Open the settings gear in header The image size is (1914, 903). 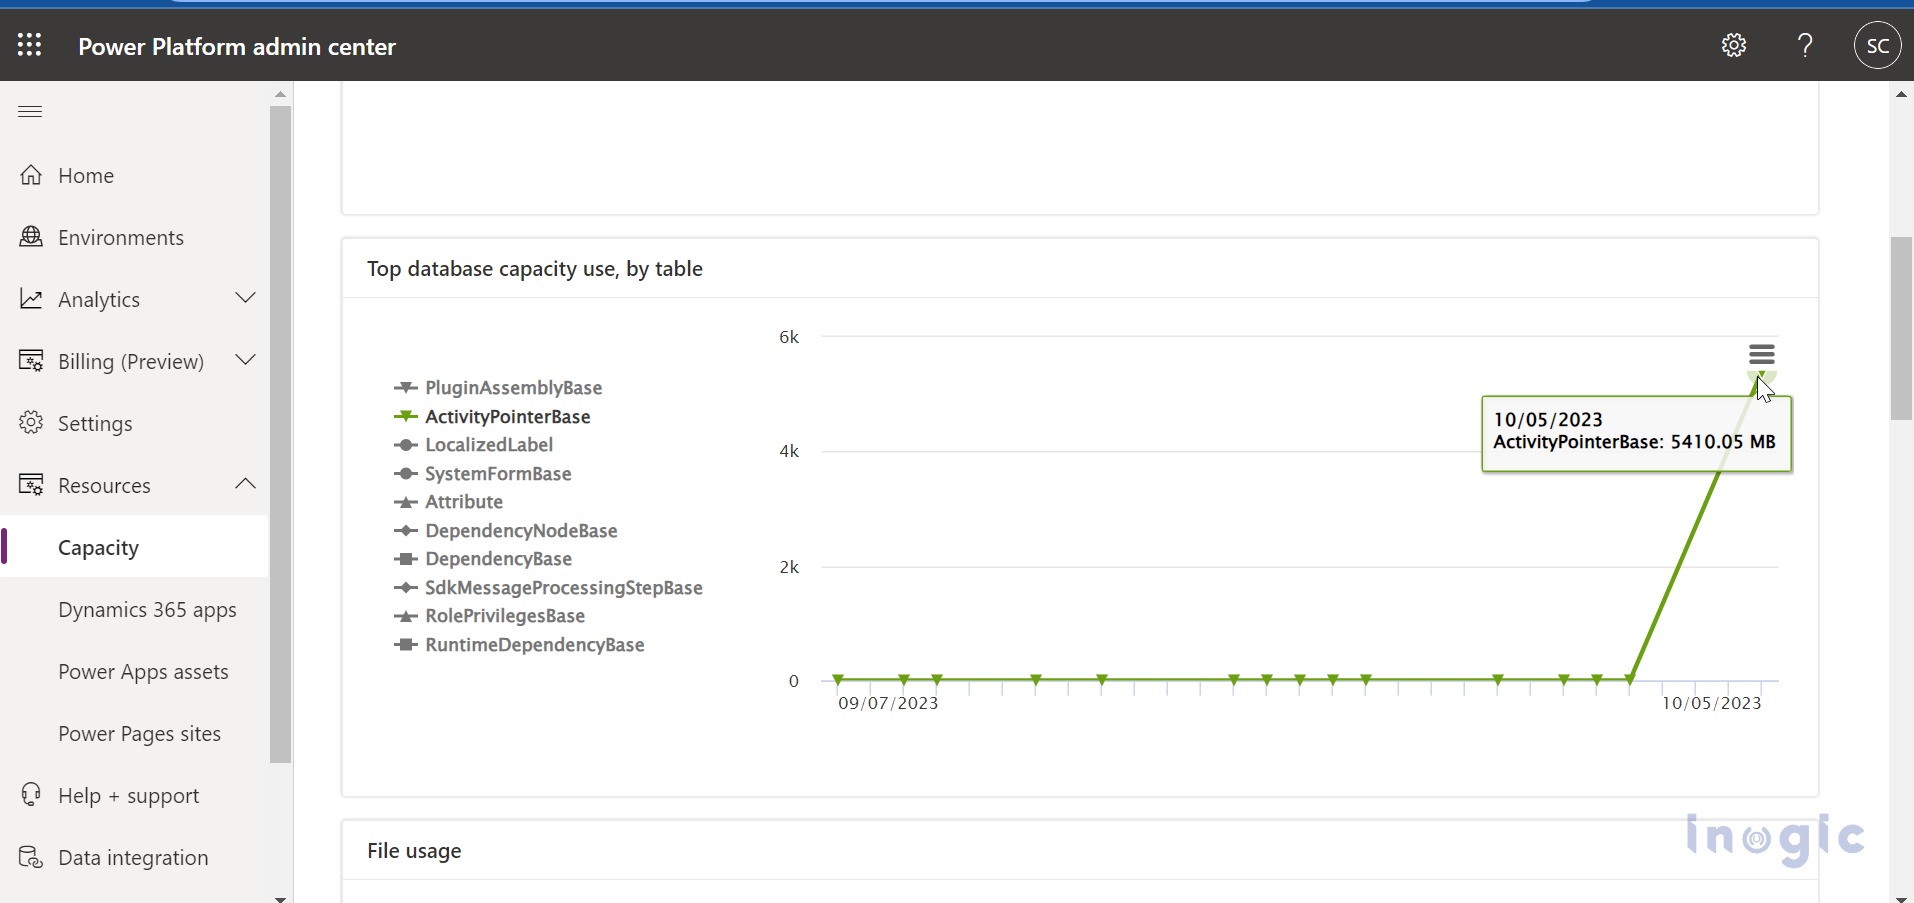[1734, 45]
